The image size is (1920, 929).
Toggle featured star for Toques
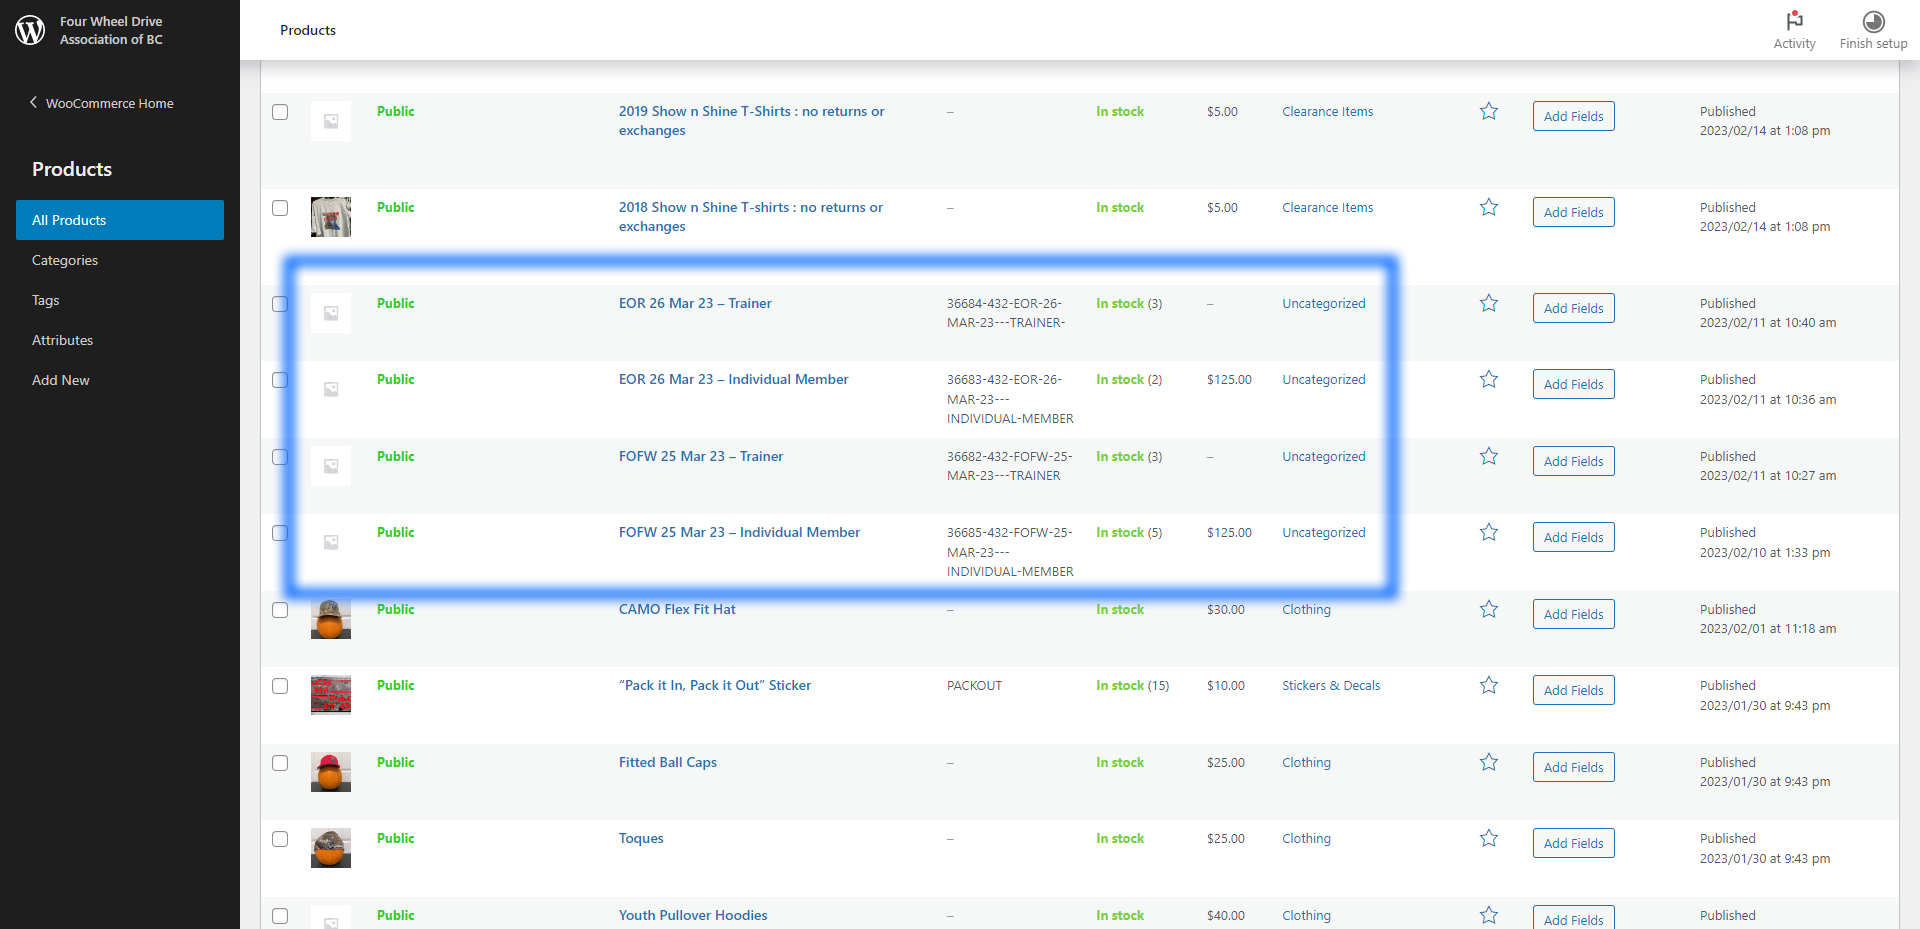click(x=1489, y=838)
